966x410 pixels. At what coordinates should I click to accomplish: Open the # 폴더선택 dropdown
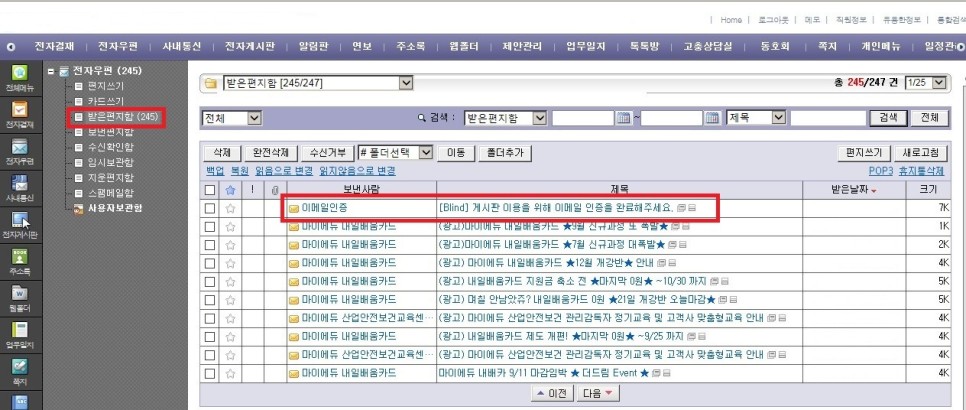tap(396, 153)
